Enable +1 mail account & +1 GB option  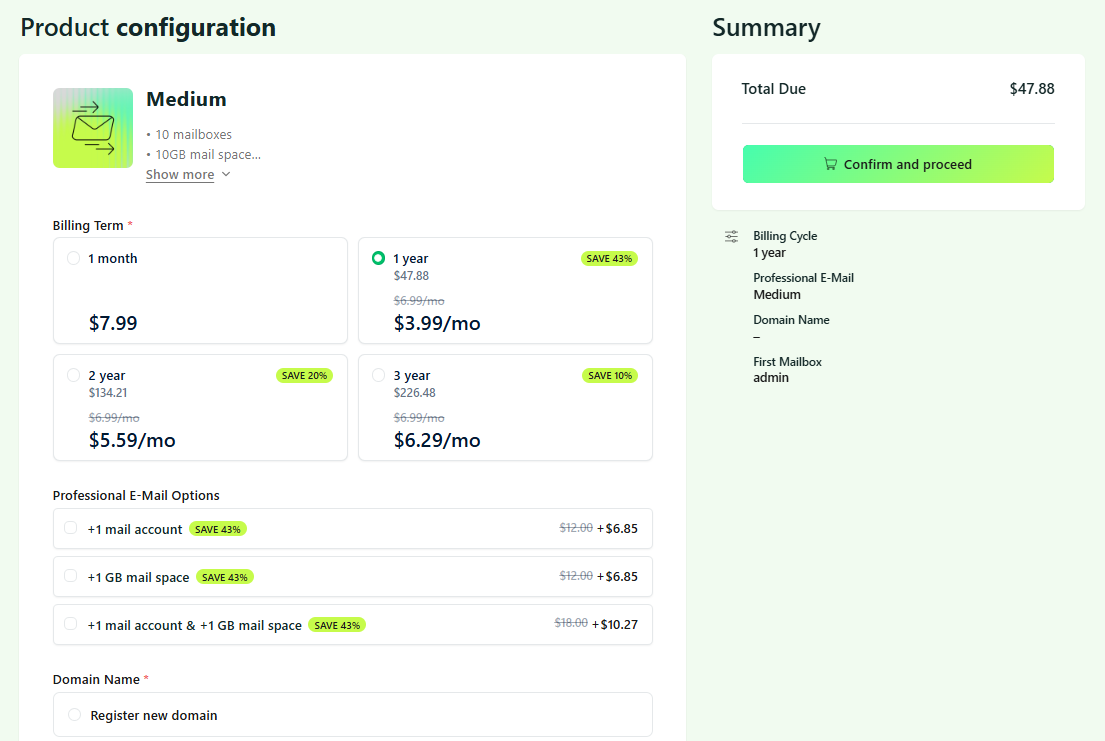(x=70, y=624)
